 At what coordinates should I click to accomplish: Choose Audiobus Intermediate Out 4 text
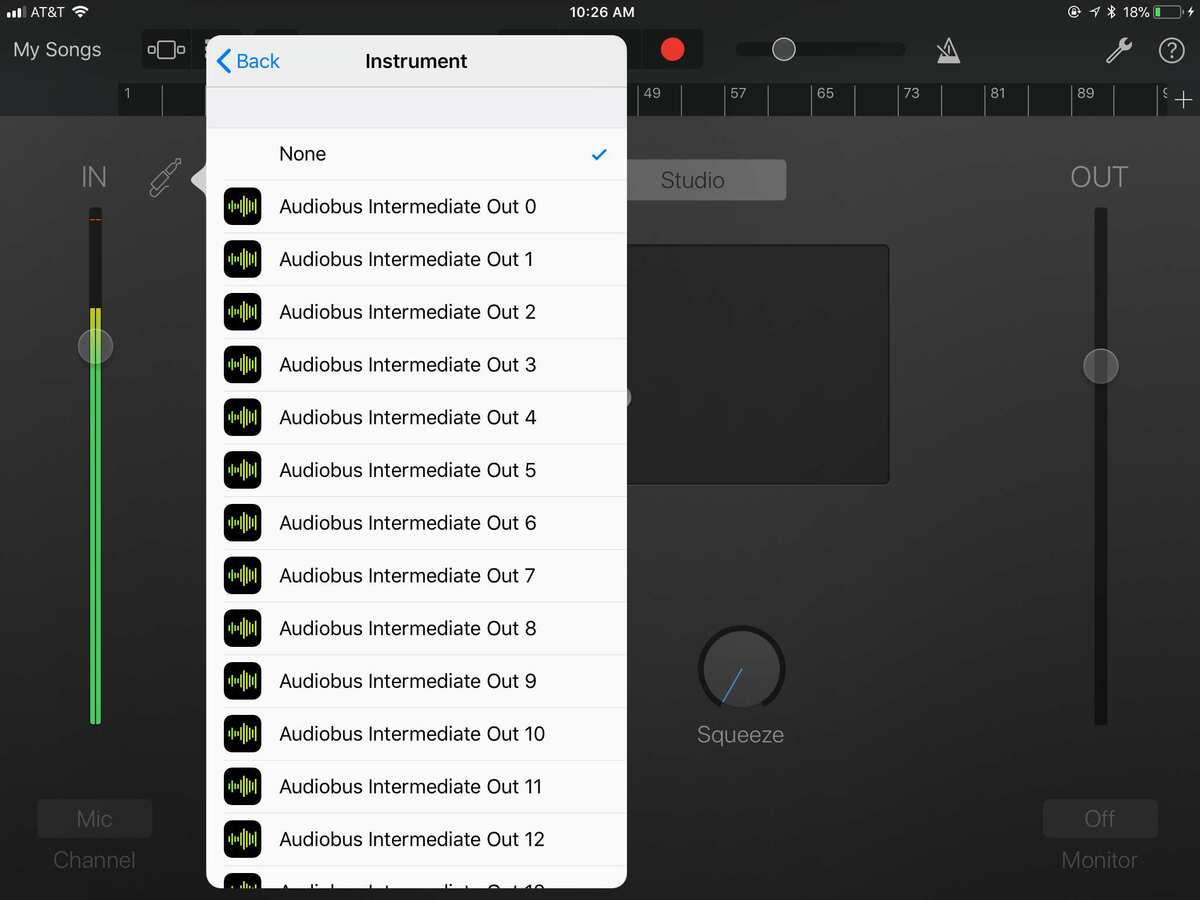pyautogui.click(x=408, y=418)
